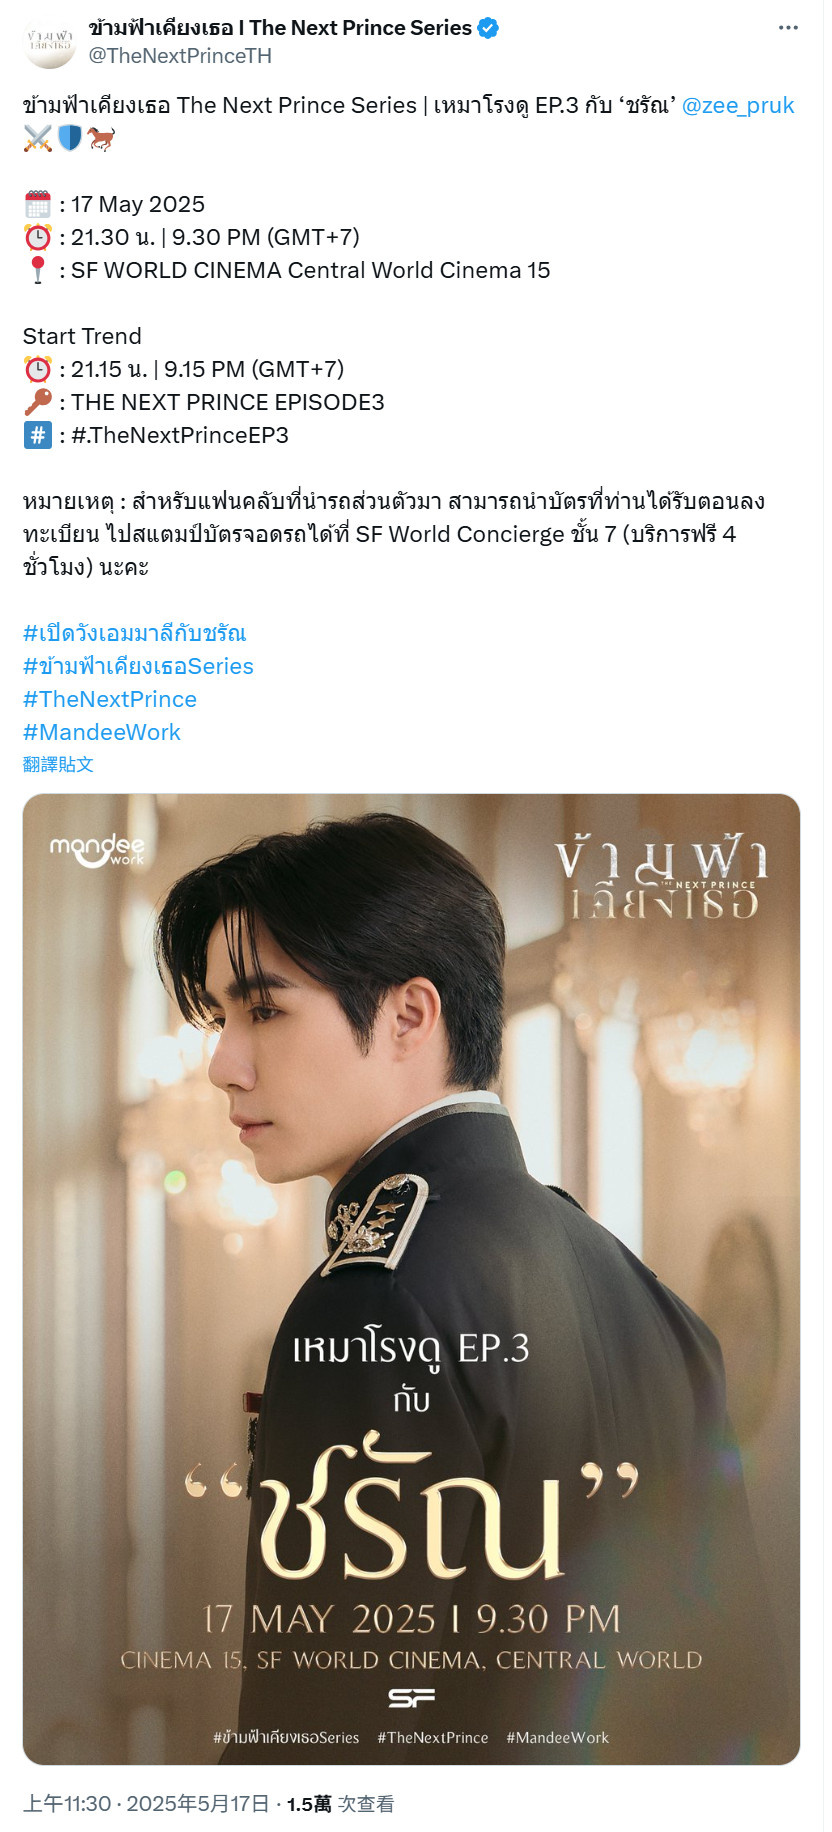Screen dimensions: 832x1832
Task: Click the post timestamp 上午11:30 · 2025年5月17日
Action: pyautogui.click(x=146, y=1804)
